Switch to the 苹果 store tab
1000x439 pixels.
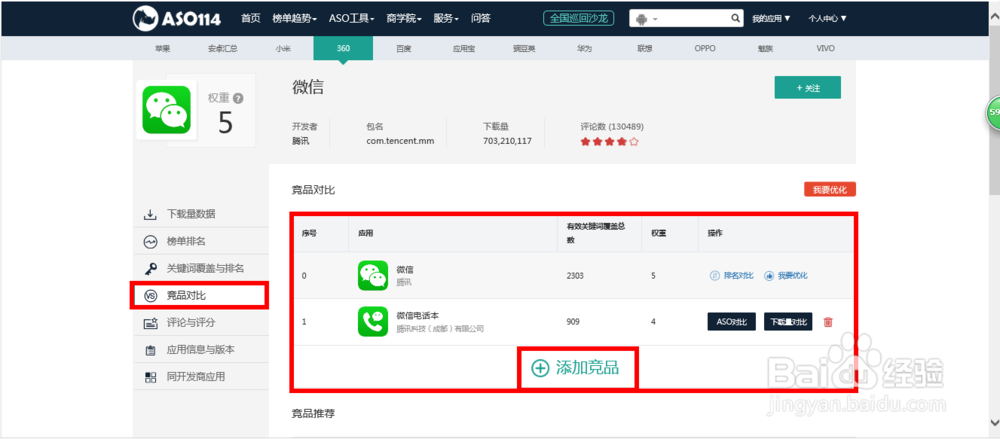pyautogui.click(x=163, y=48)
